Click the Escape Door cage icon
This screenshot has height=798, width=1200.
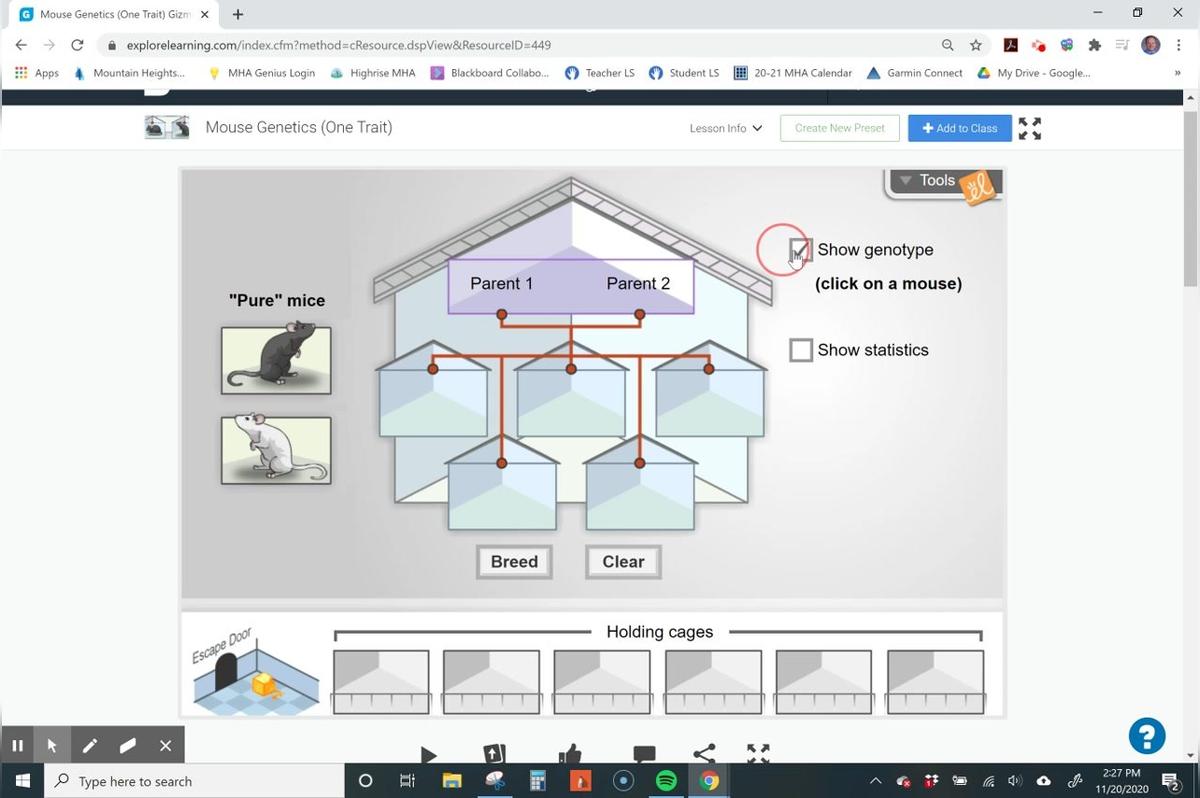[255, 671]
